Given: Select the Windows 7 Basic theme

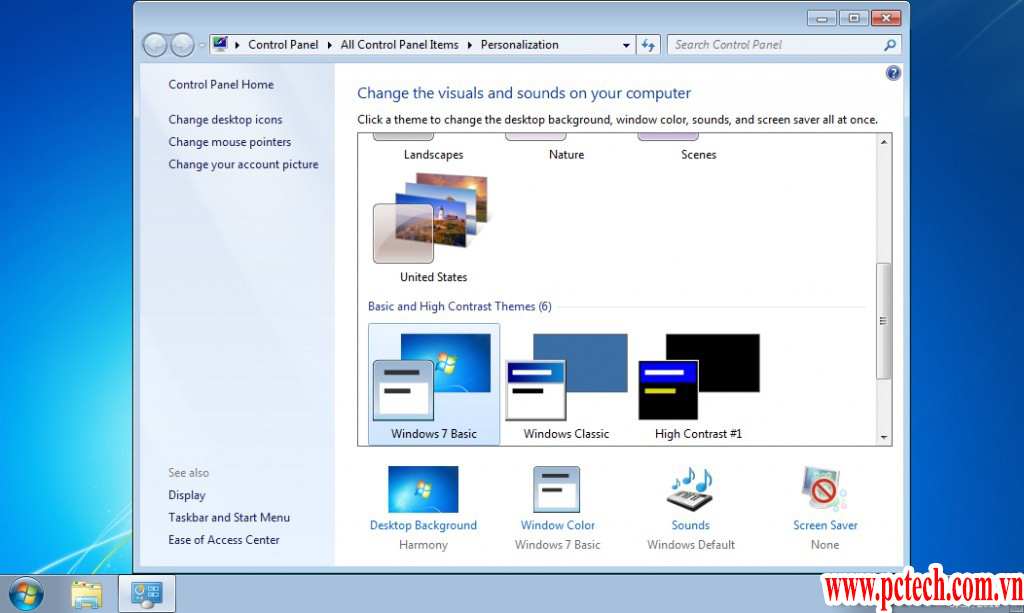Looking at the screenshot, I should (x=433, y=382).
